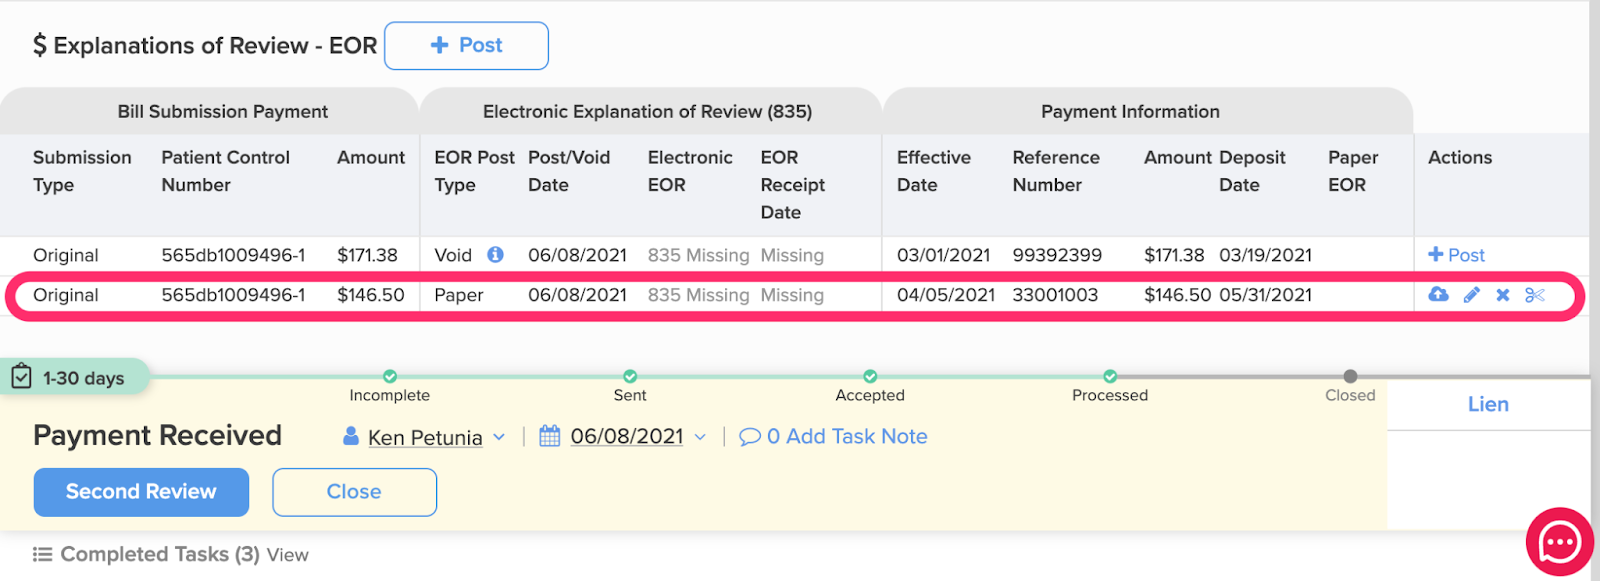This screenshot has height=581, width=1600.
Task: Click the Close button
Action: [354, 492]
